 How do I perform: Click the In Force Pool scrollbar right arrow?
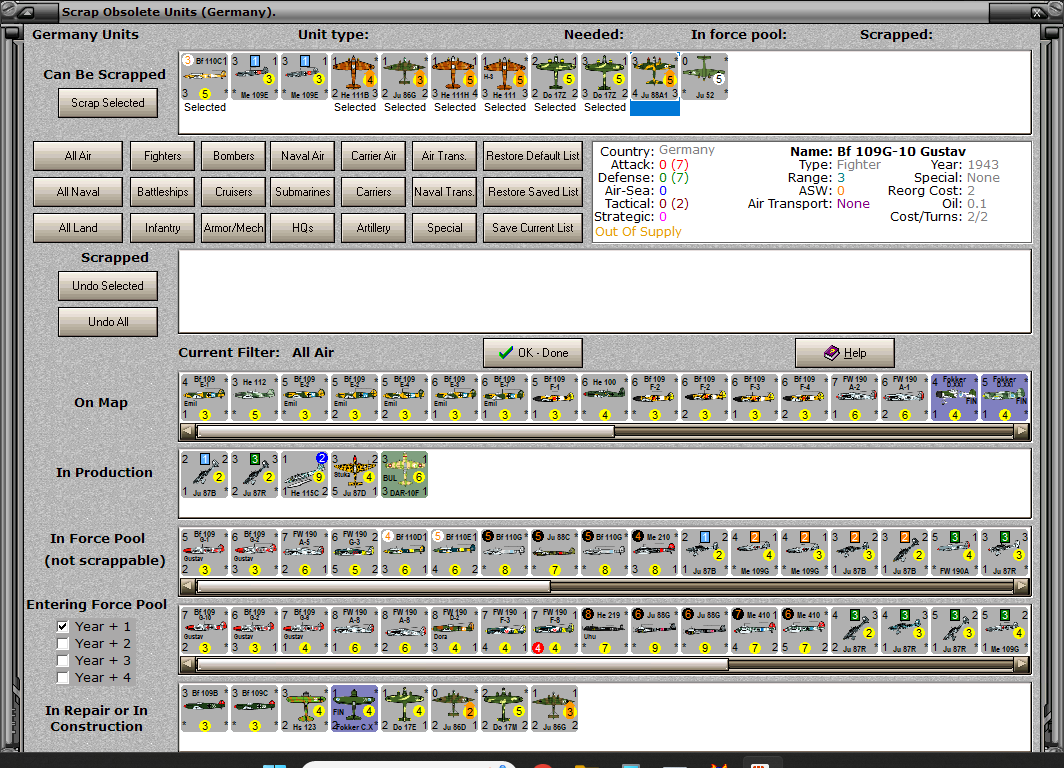(x=1022, y=585)
